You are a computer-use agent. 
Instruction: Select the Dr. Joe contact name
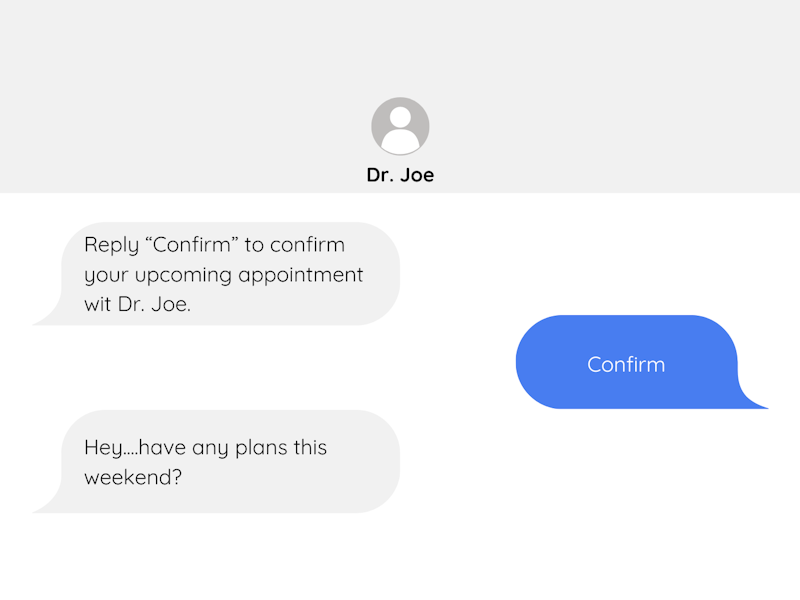click(400, 175)
